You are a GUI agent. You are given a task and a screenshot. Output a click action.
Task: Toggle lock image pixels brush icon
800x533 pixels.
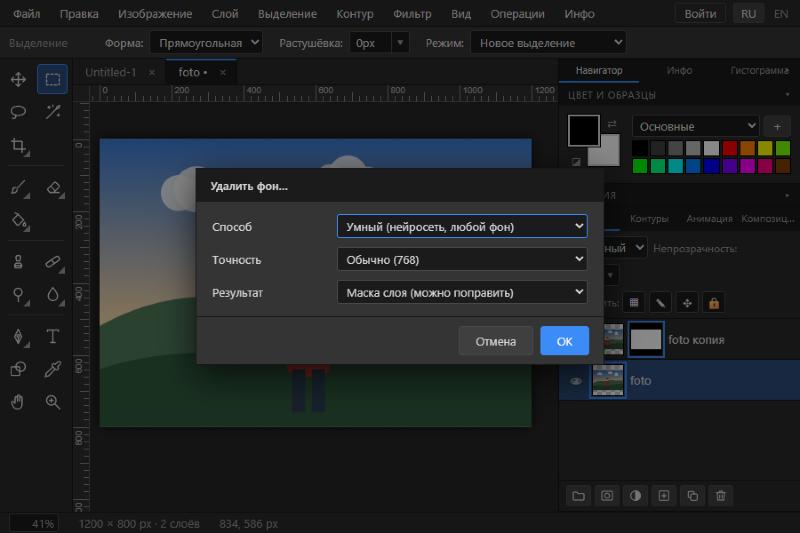(660, 303)
